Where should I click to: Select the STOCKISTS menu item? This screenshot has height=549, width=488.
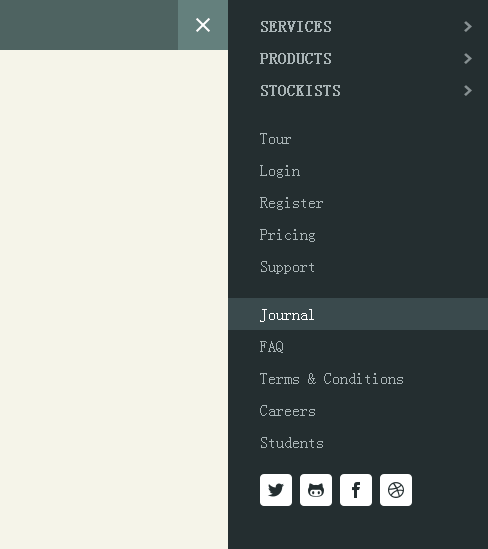300,91
